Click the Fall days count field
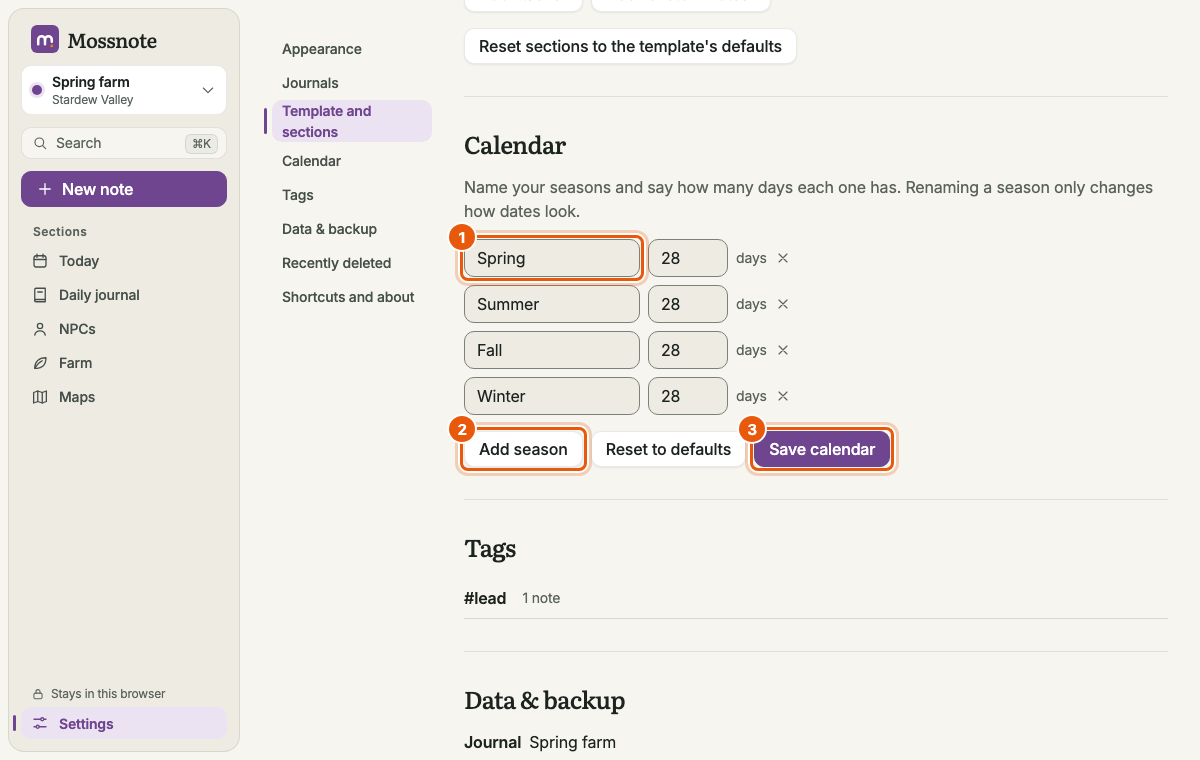1200x760 pixels. [x=688, y=350]
